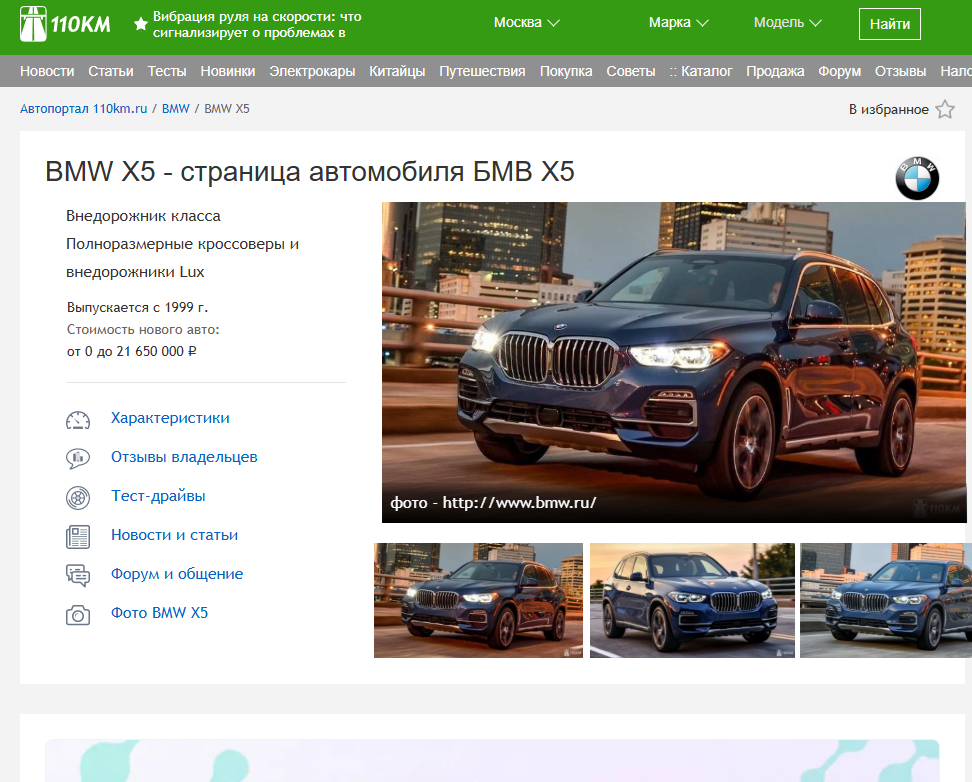Viewport: 972px width, 782px height.
Task: Select third thumbnail of X5 on highway
Action: pyautogui.click(x=886, y=600)
